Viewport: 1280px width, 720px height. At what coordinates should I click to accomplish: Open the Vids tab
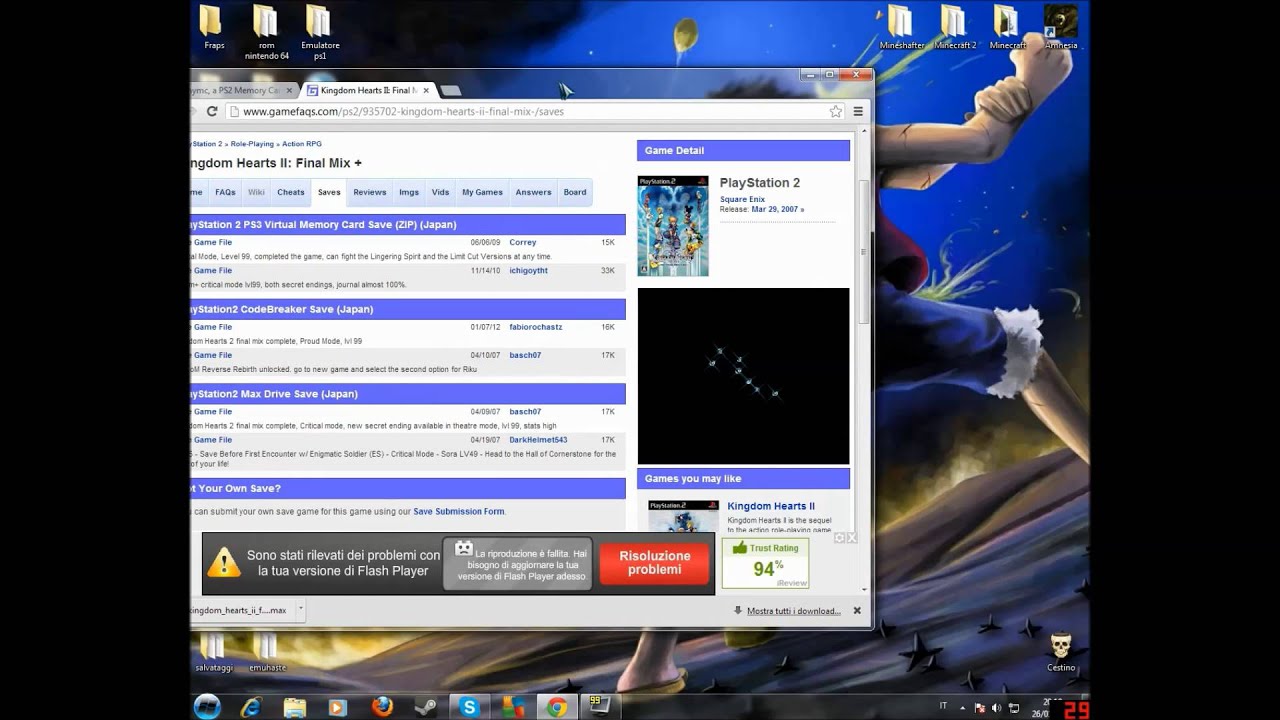(440, 192)
